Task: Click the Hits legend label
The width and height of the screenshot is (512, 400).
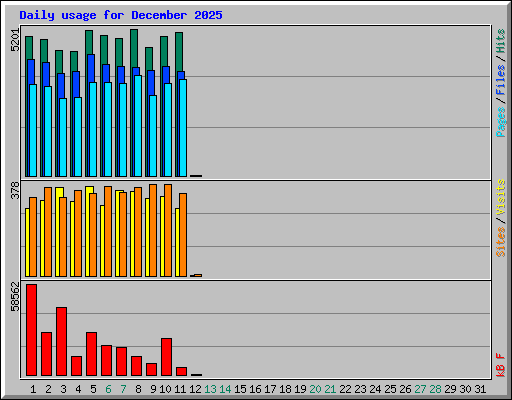Action: tap(500, 41)
